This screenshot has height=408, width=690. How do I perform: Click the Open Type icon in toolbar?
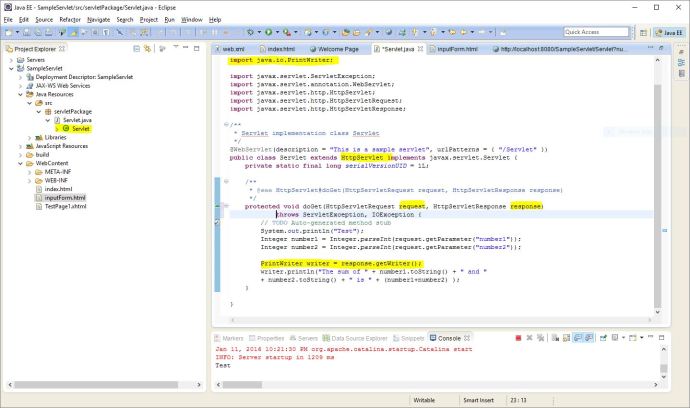[346, 32]
